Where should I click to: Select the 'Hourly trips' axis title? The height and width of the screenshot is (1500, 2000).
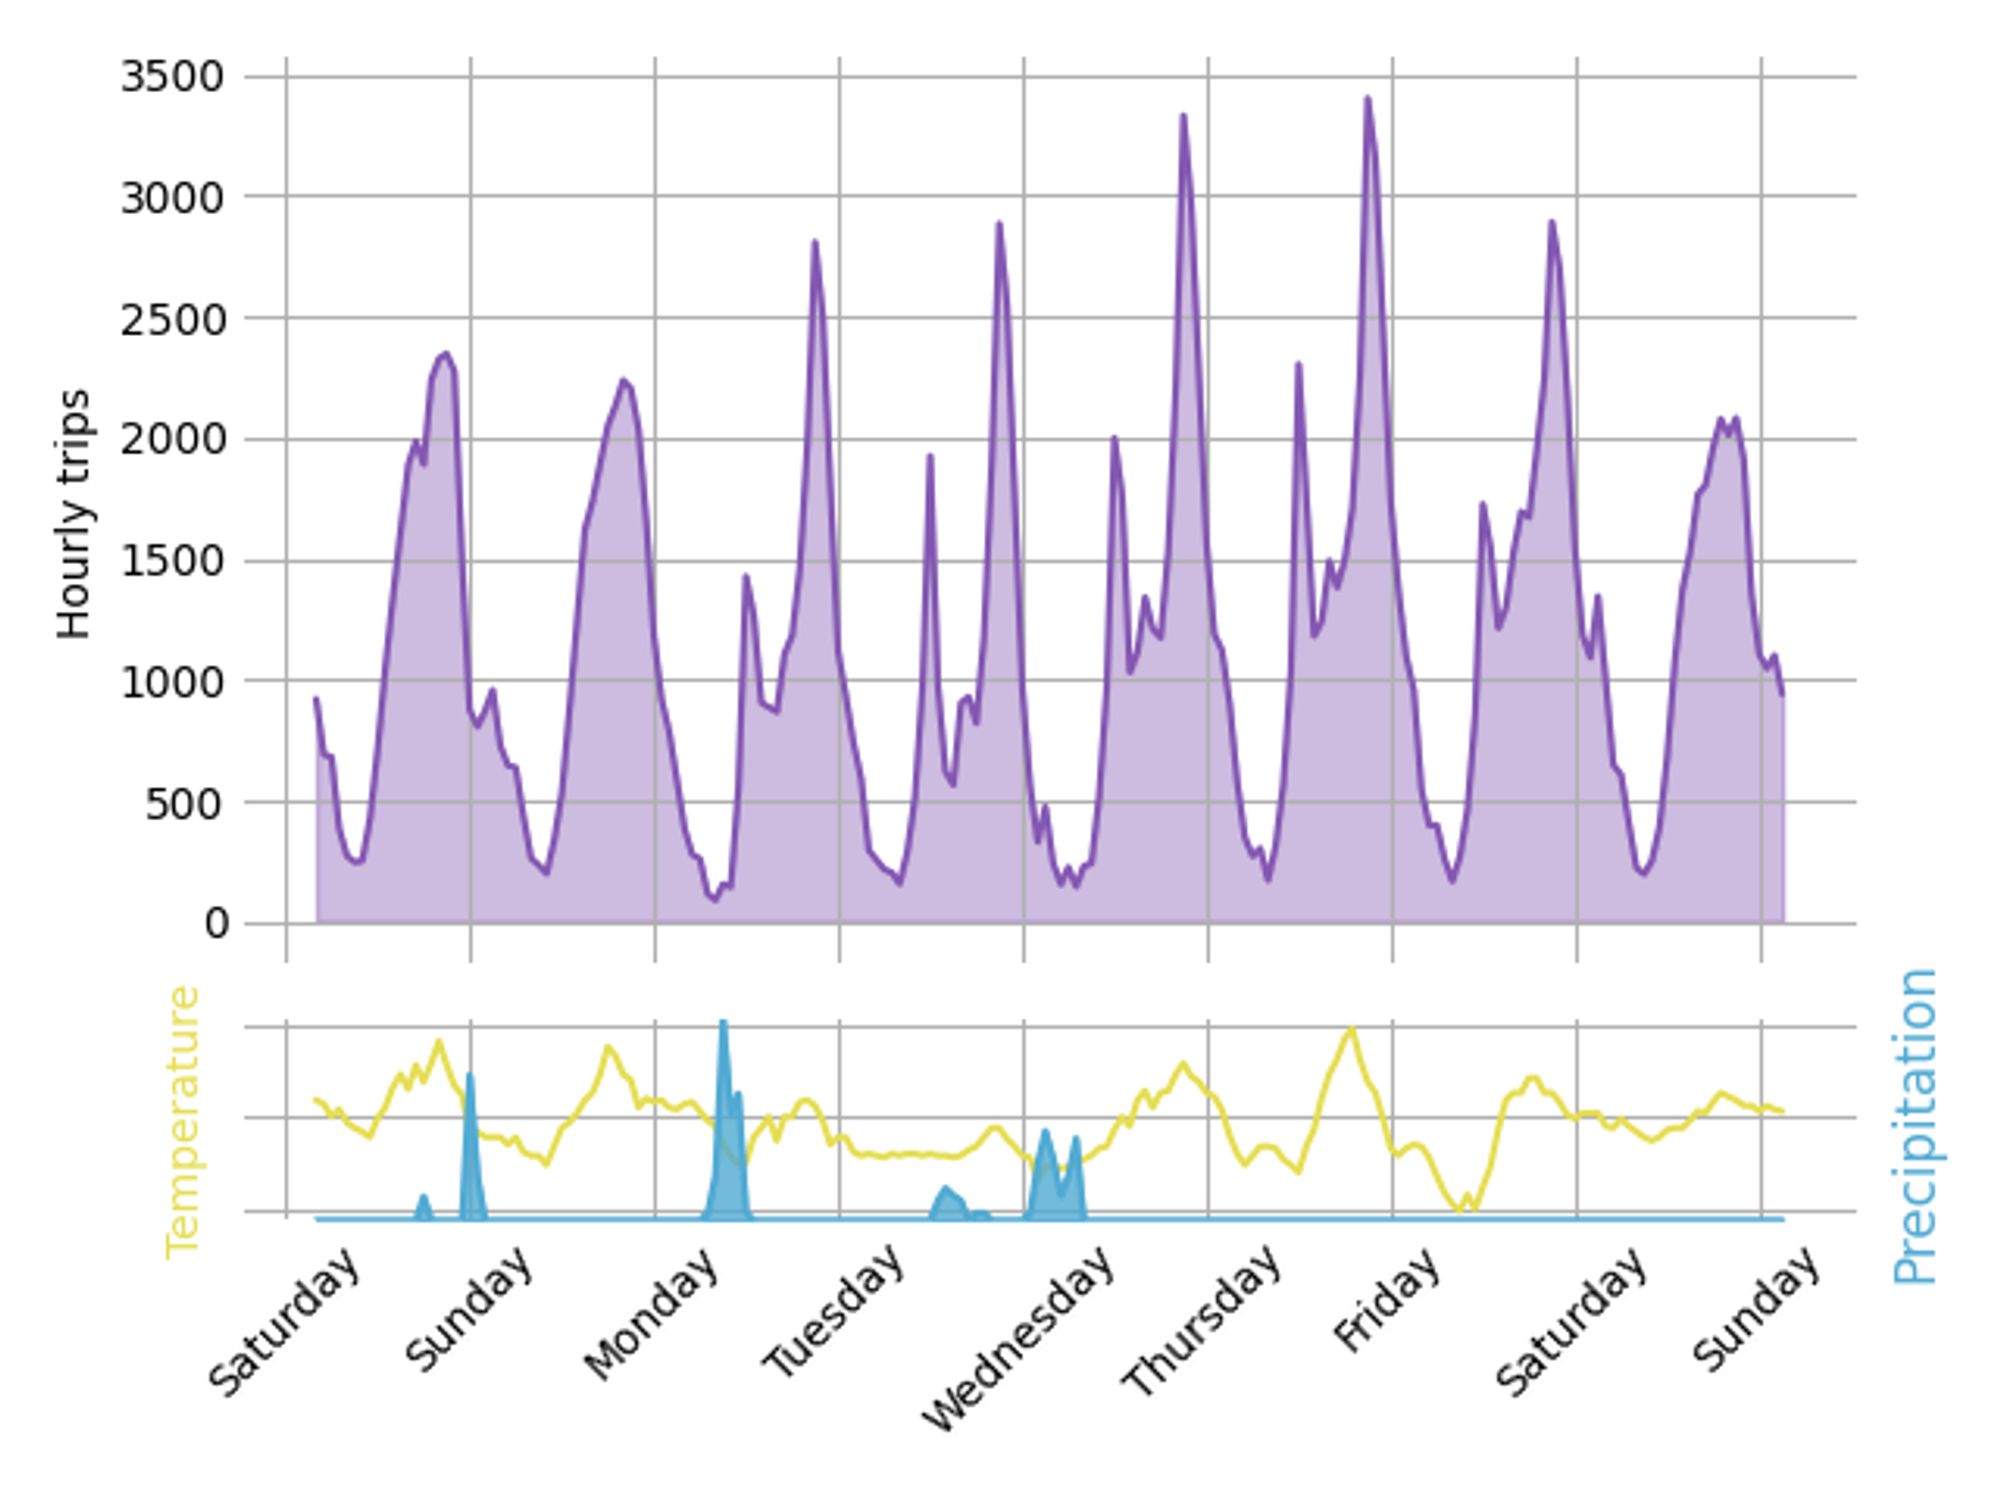click(74, 514)
